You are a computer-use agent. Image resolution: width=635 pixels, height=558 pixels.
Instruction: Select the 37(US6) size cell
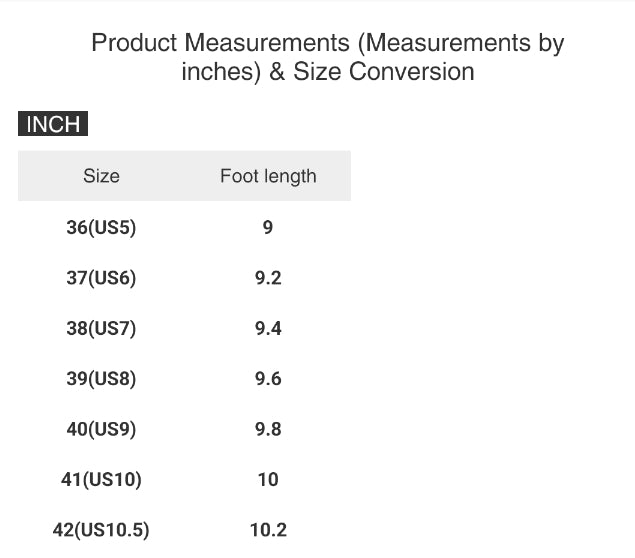(101, 278)
